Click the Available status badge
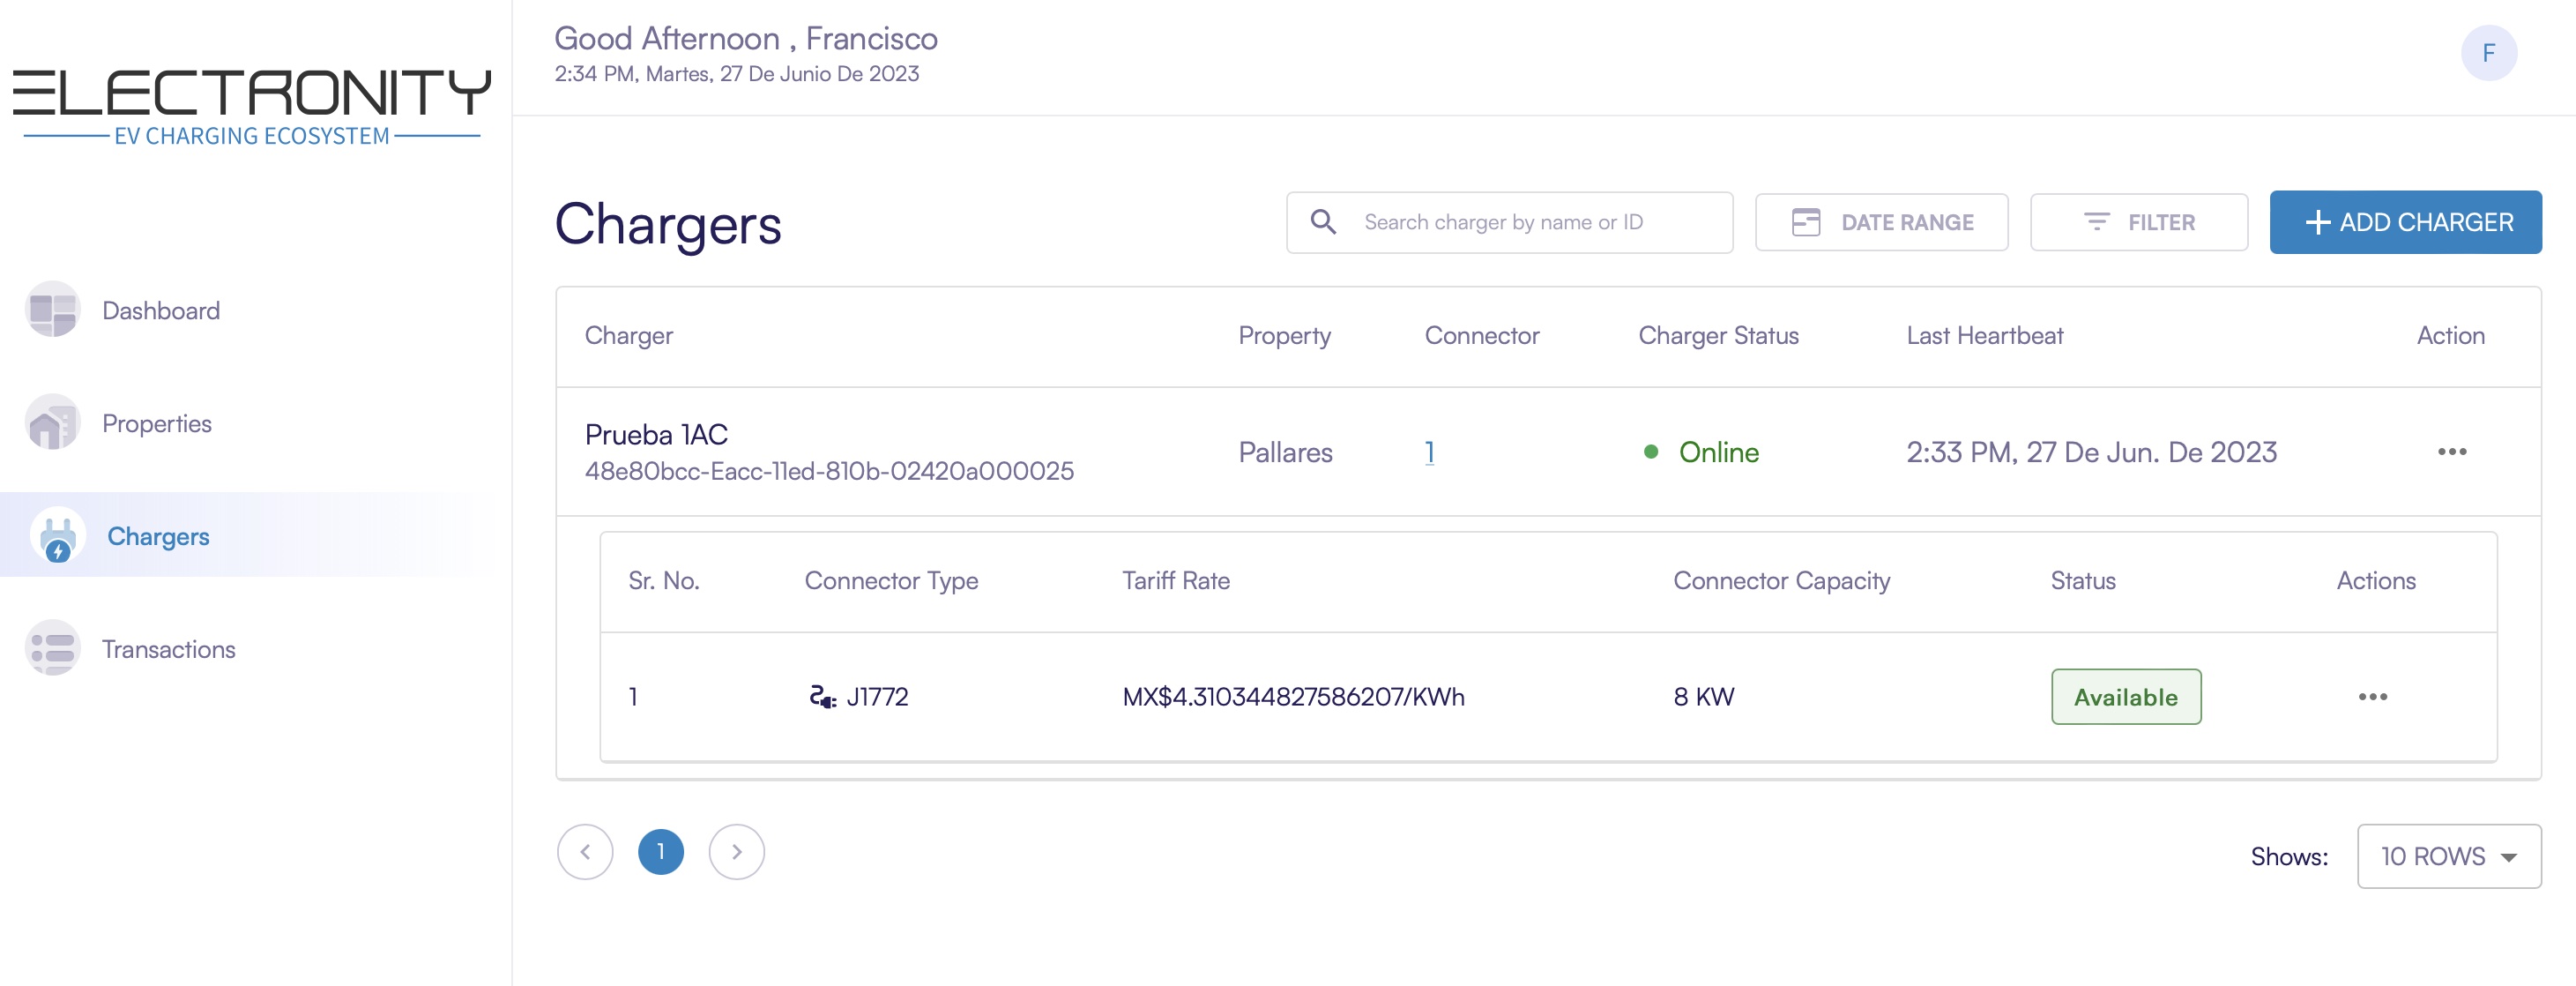The height and width of the screenshot is (986, 2576). click(x=2125, y=697)
